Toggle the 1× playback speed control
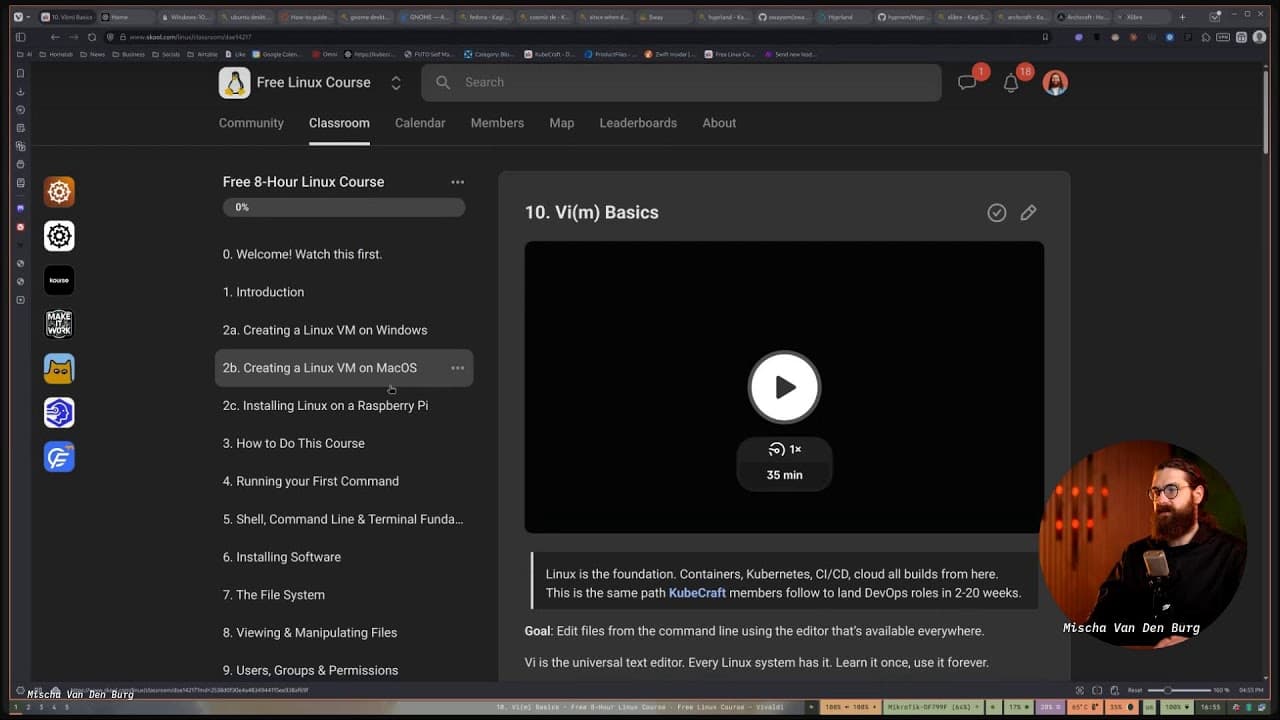This screenshot has height=720, width=1280. click(785, 449)
